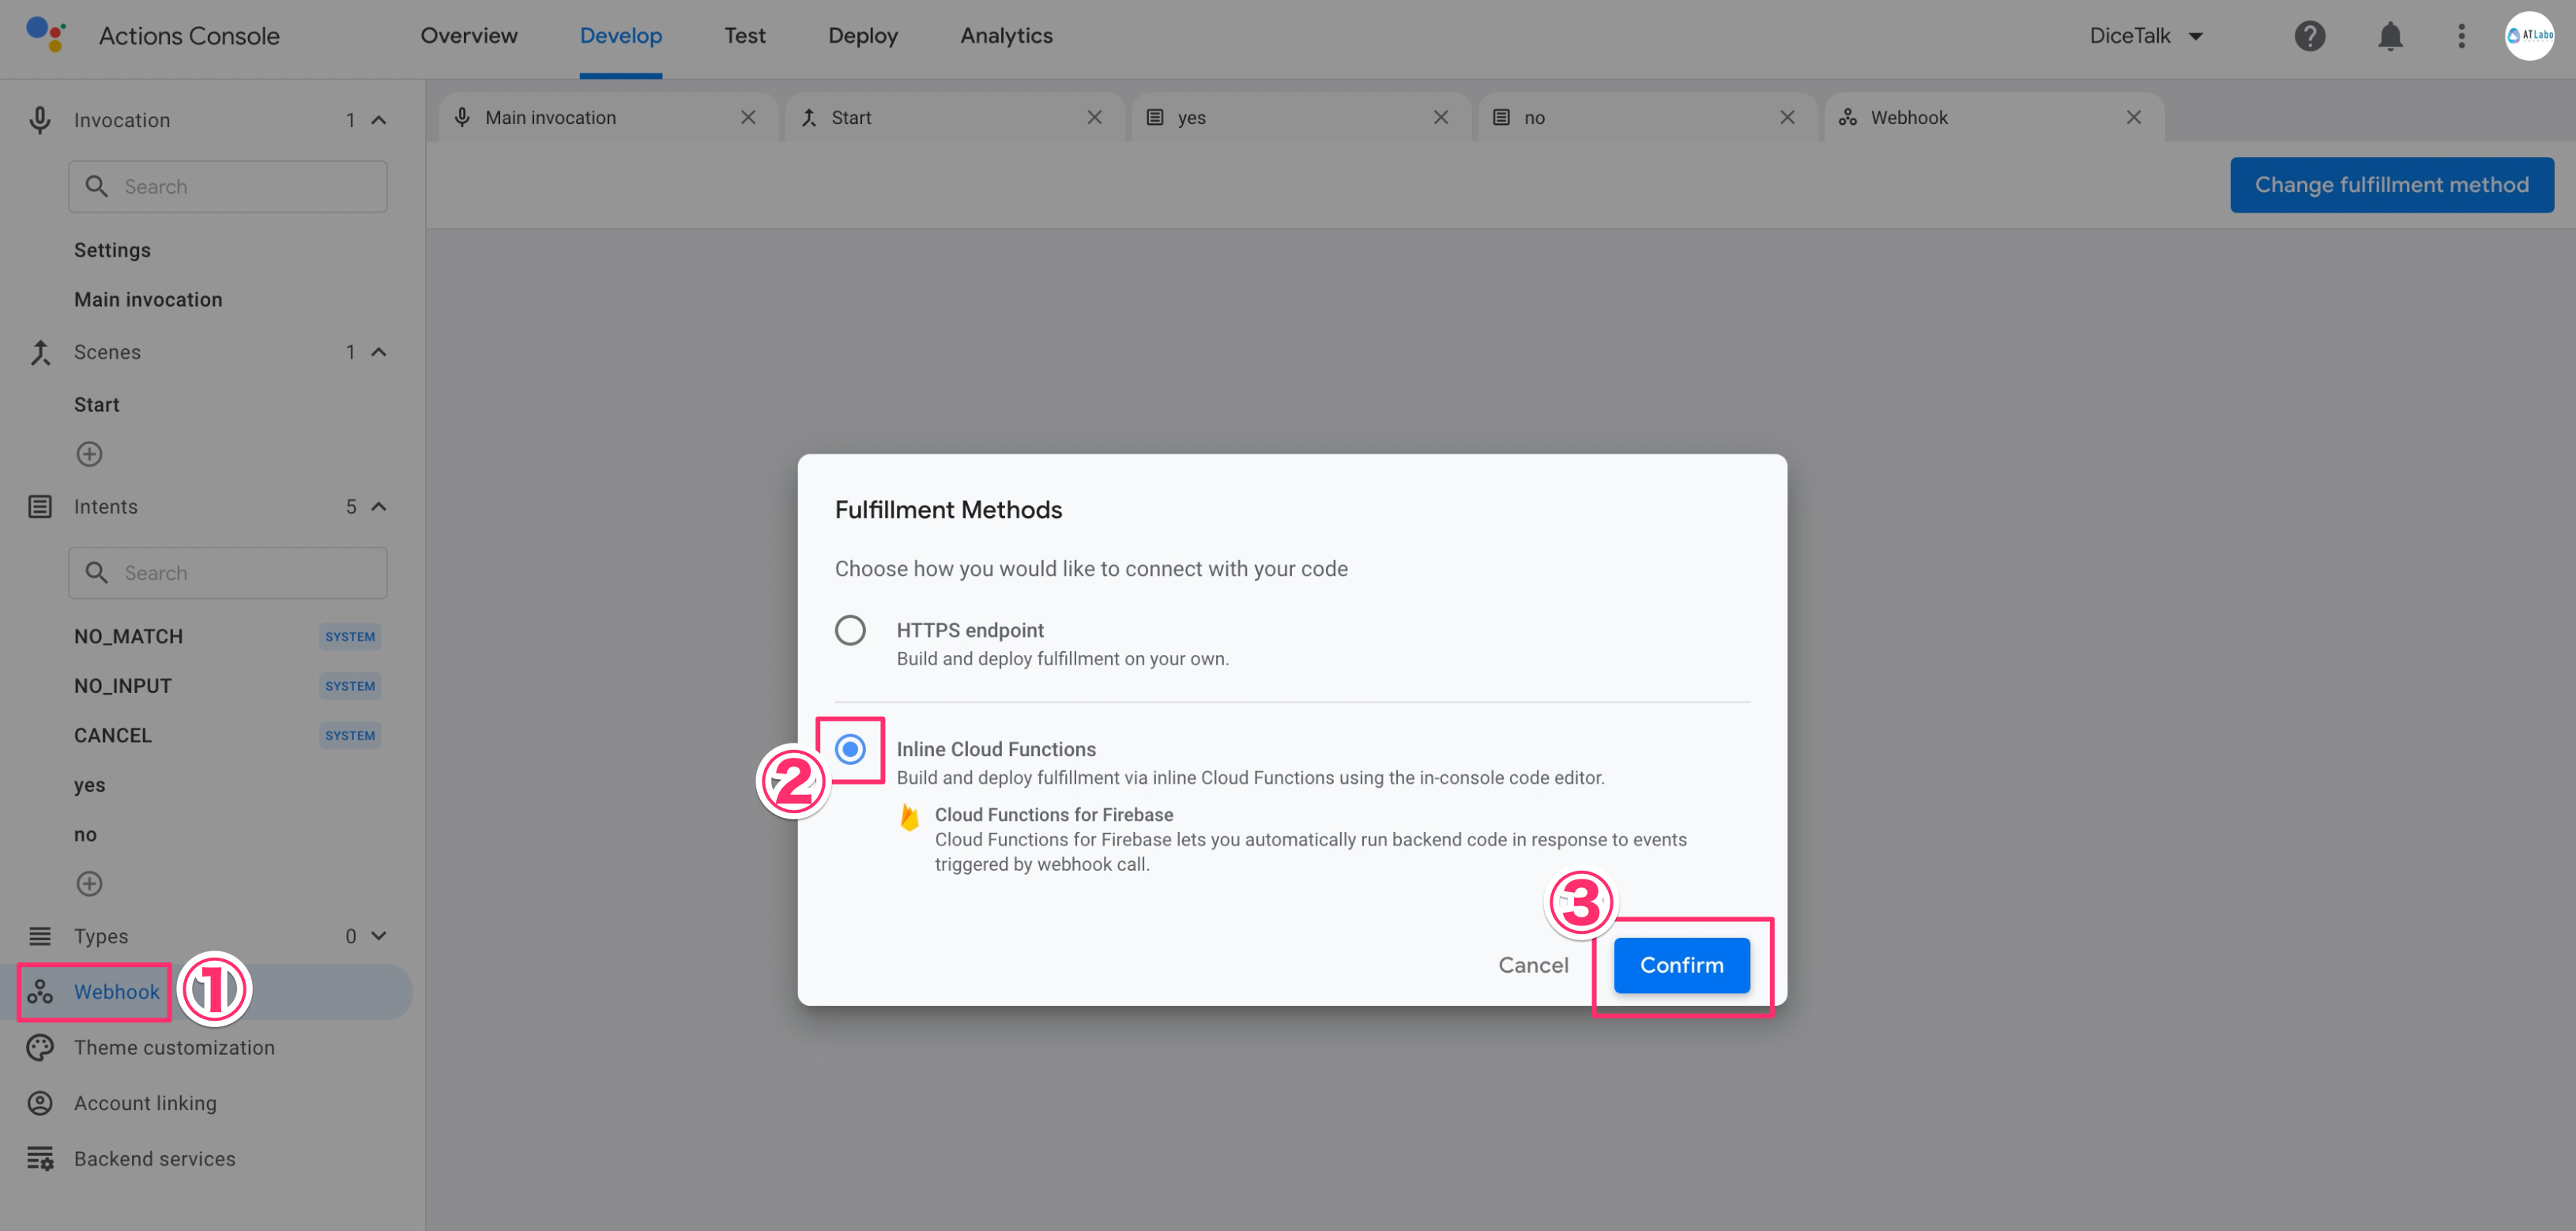Go to the Test tab
This screenshot has height=1231, width=2576.
coord(745,36)
